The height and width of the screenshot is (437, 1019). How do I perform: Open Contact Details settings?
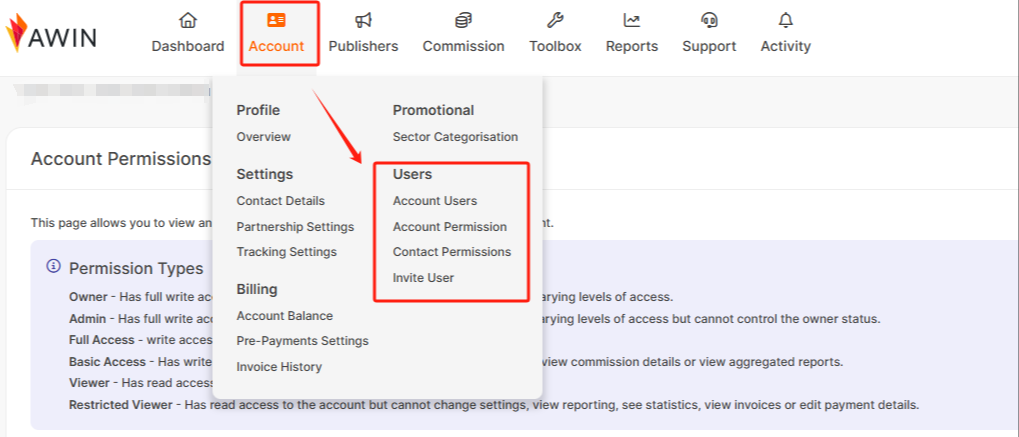pos(281,201)
